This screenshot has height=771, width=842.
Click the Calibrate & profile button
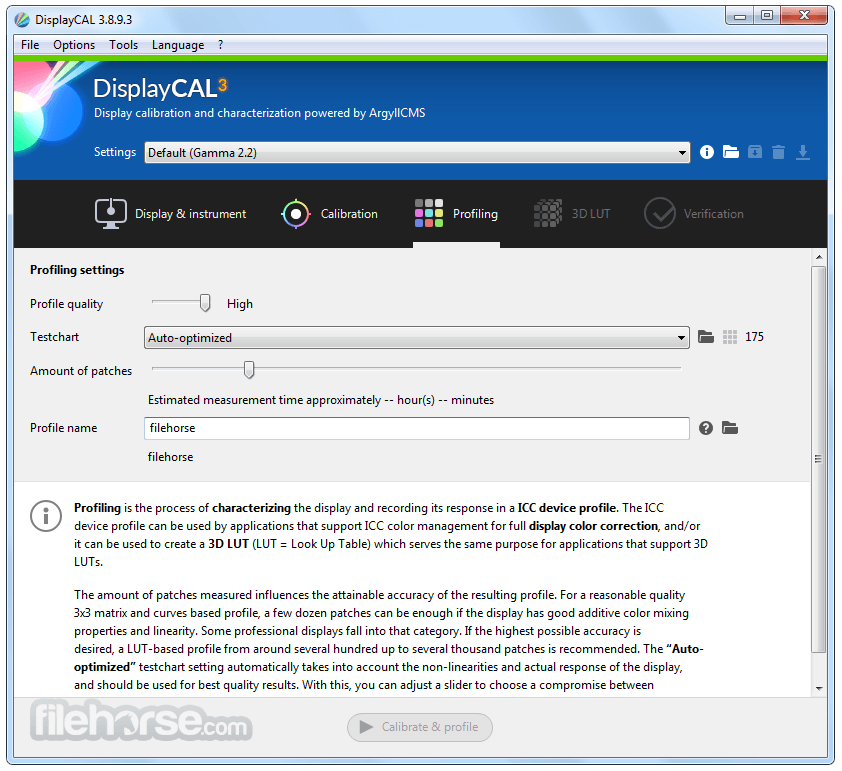tap(419, 727)
